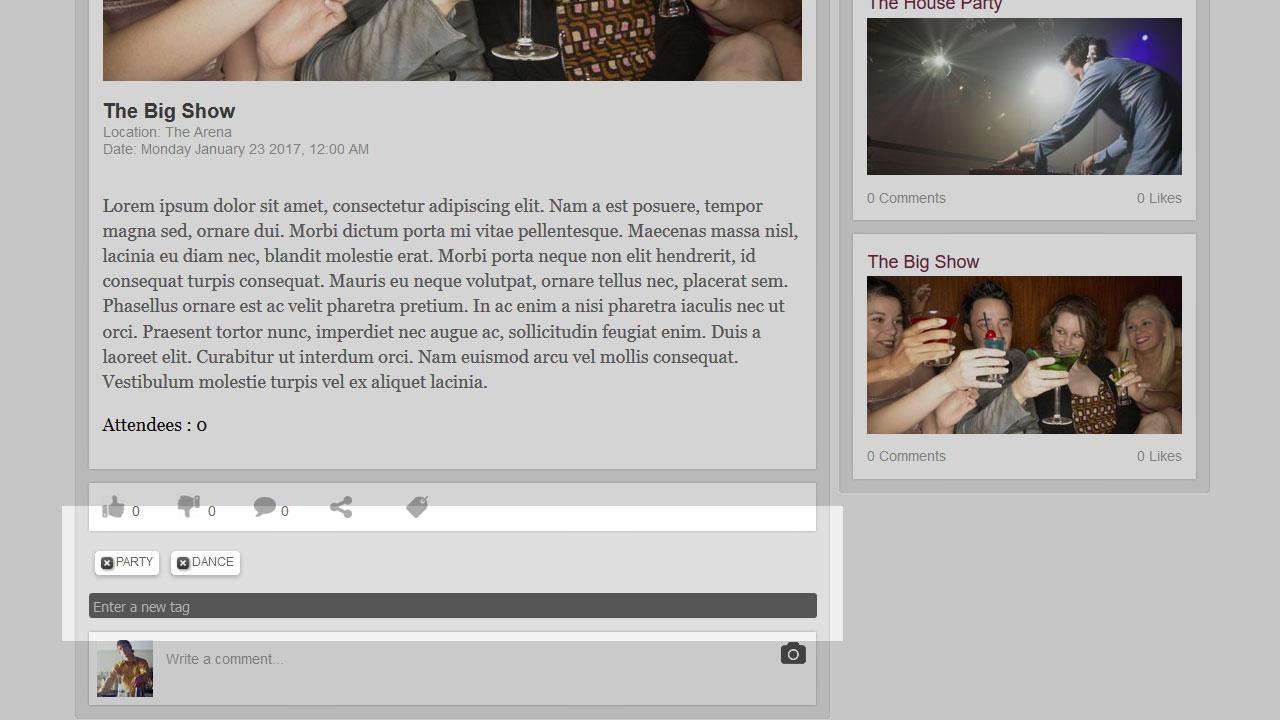Focus the 'Enter a new tag' field
The height and width of the screenshot is (720, 1280).
452,606
